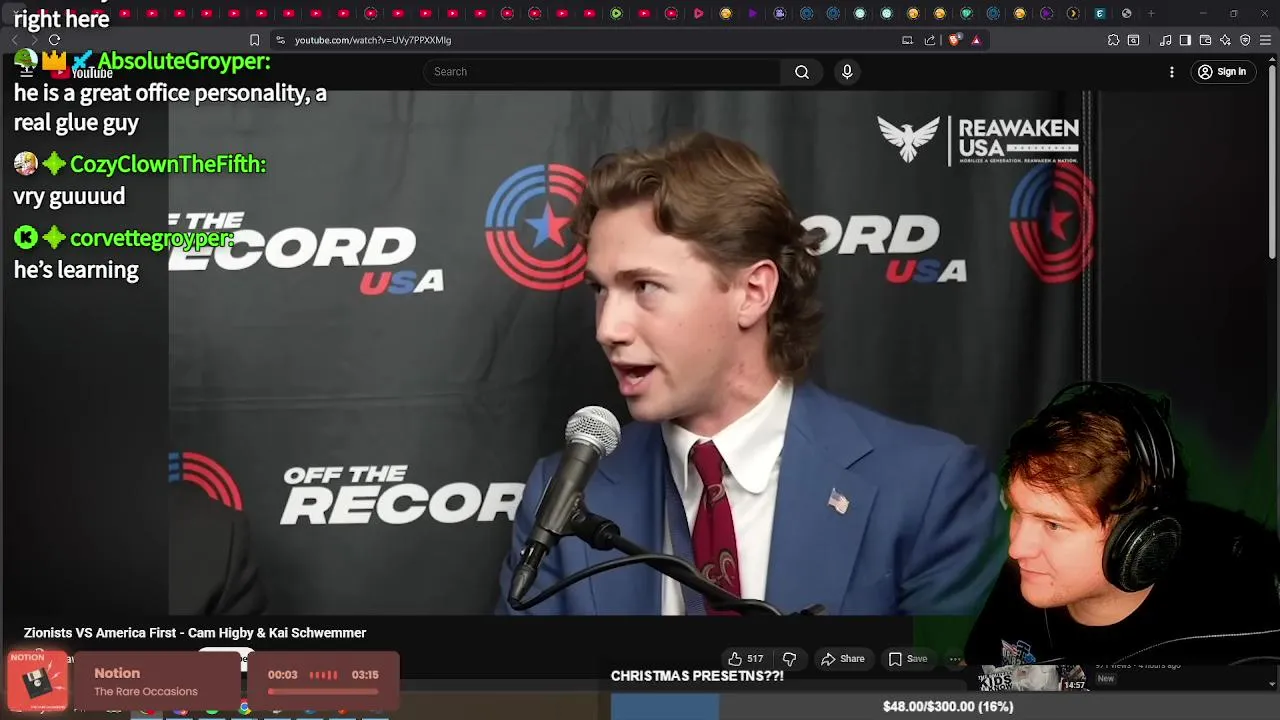The image size is (1280, 720).
Task: Click the REAWAKEN USA logo in the video
Action: click(978, 140)
